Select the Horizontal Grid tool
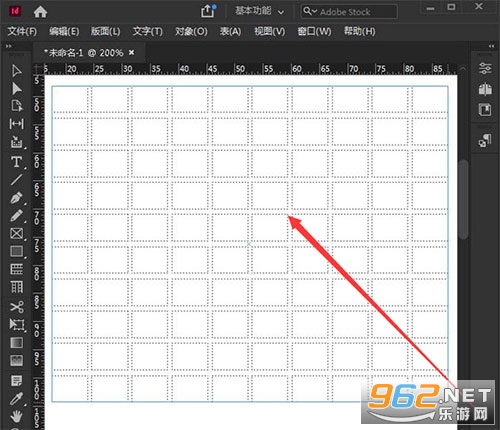Viewport: 500px width, 430px height. click(16, 269)
